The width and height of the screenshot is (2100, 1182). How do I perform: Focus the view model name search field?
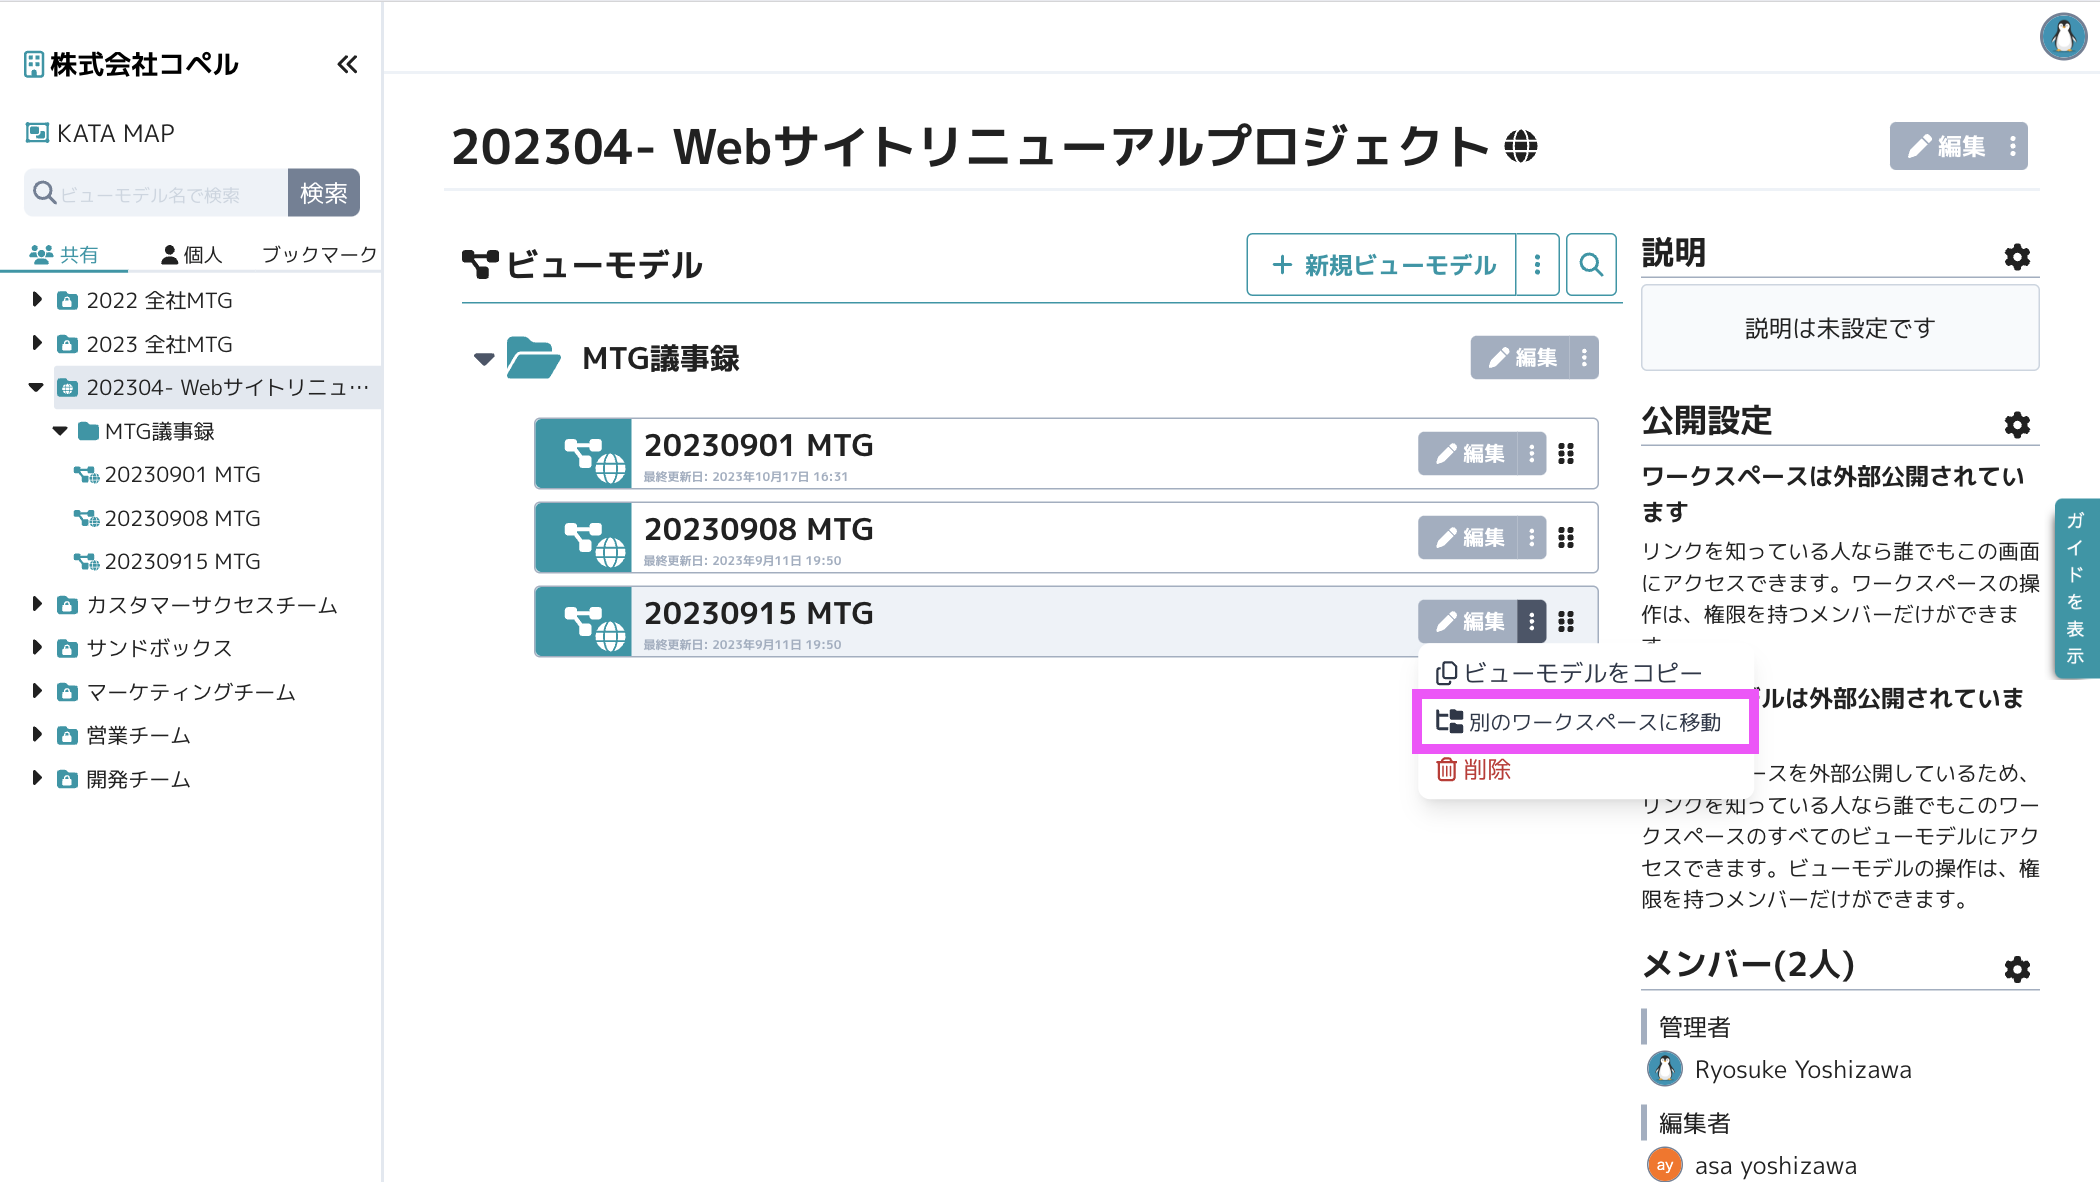click(x=157, y=193)
